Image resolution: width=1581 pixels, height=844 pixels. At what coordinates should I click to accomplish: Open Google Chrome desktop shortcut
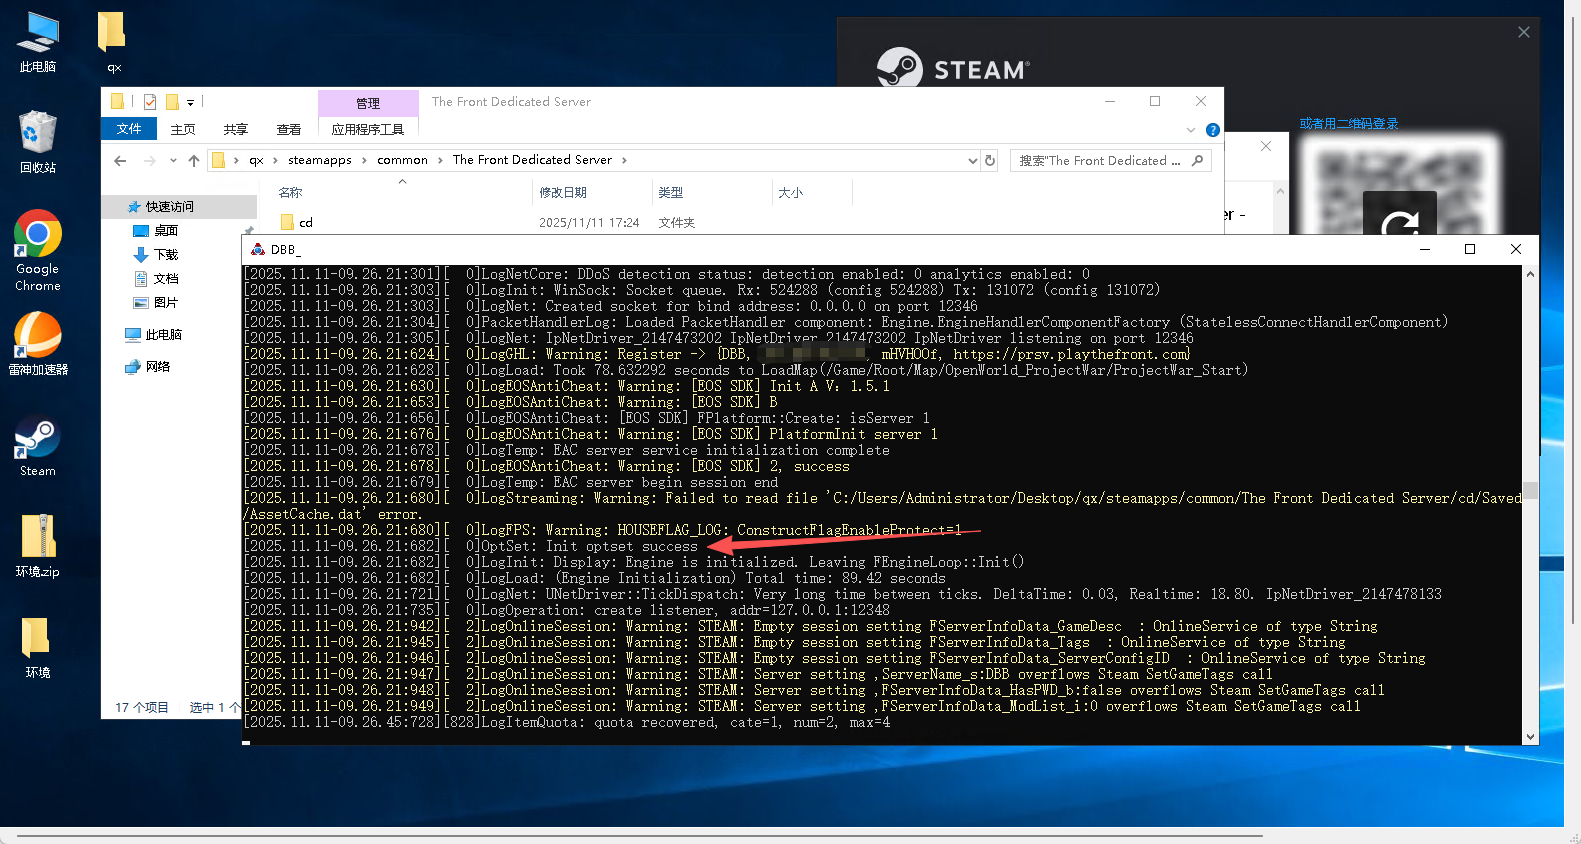[38, 235]
